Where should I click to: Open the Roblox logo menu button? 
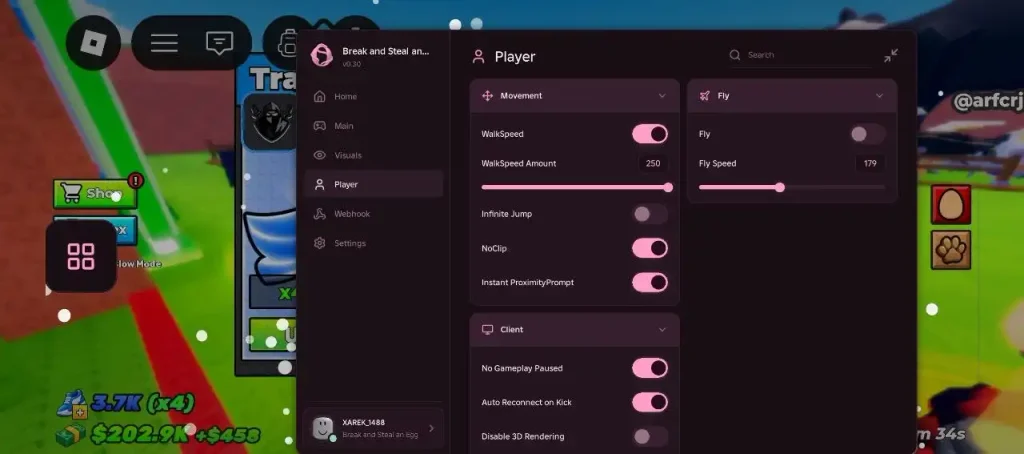93,43
